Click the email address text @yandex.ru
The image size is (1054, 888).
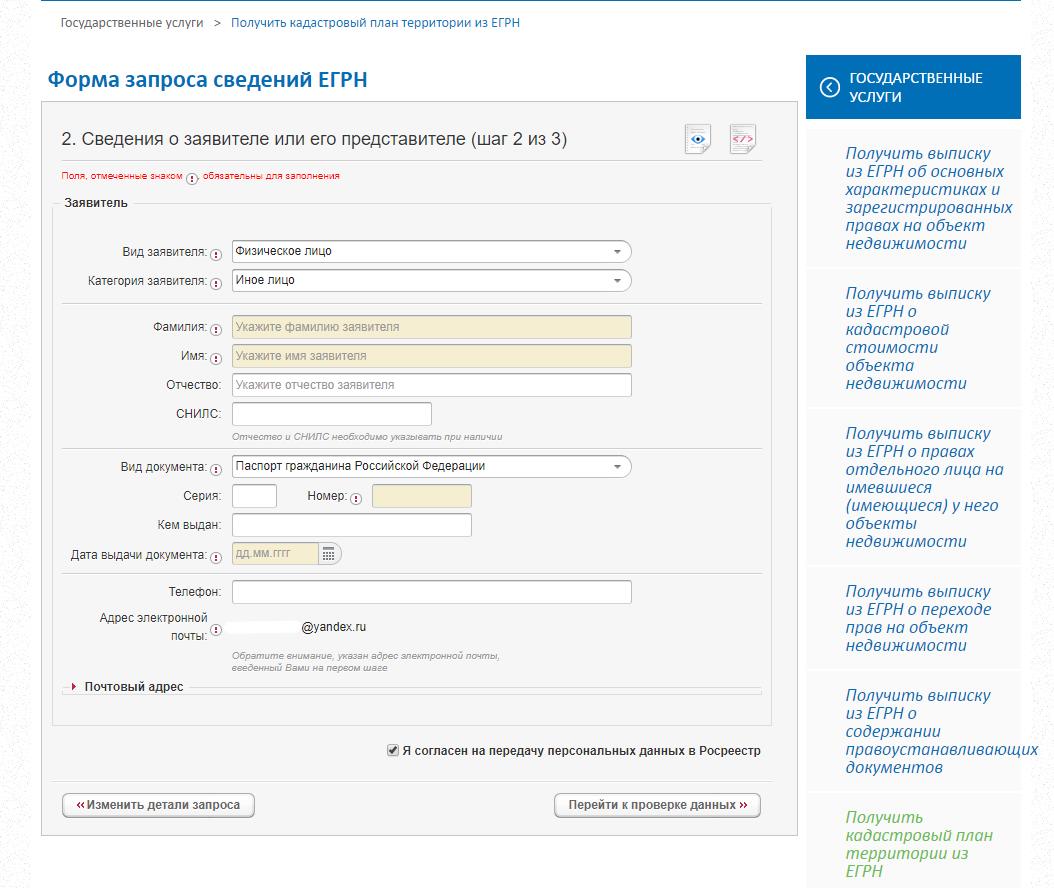point(333,627)
